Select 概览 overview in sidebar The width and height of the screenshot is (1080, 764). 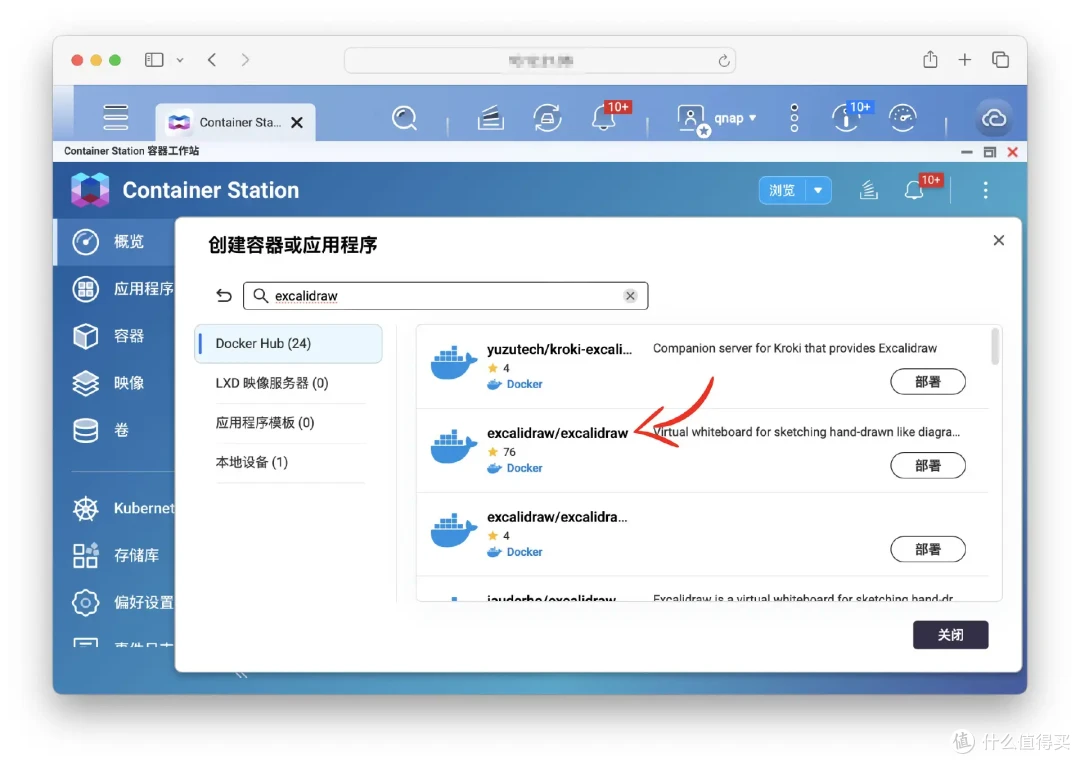click(115, 242)
